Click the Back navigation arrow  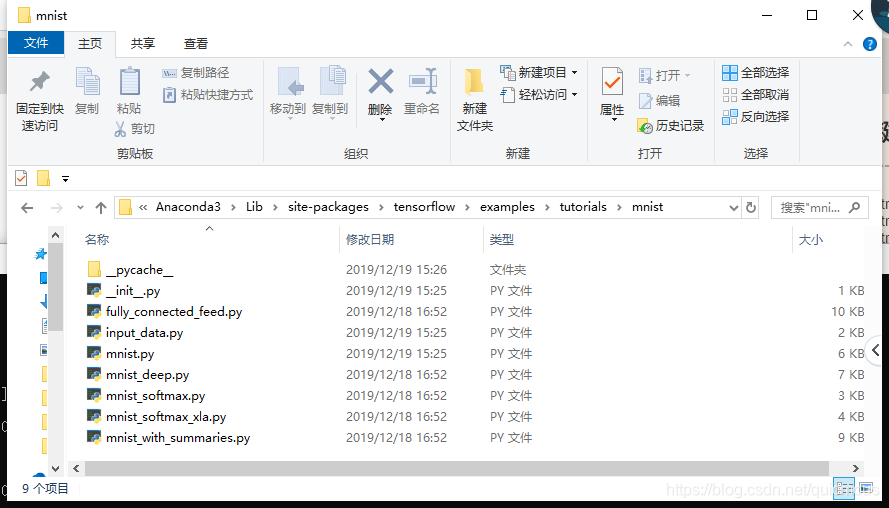tap(27, 208)
